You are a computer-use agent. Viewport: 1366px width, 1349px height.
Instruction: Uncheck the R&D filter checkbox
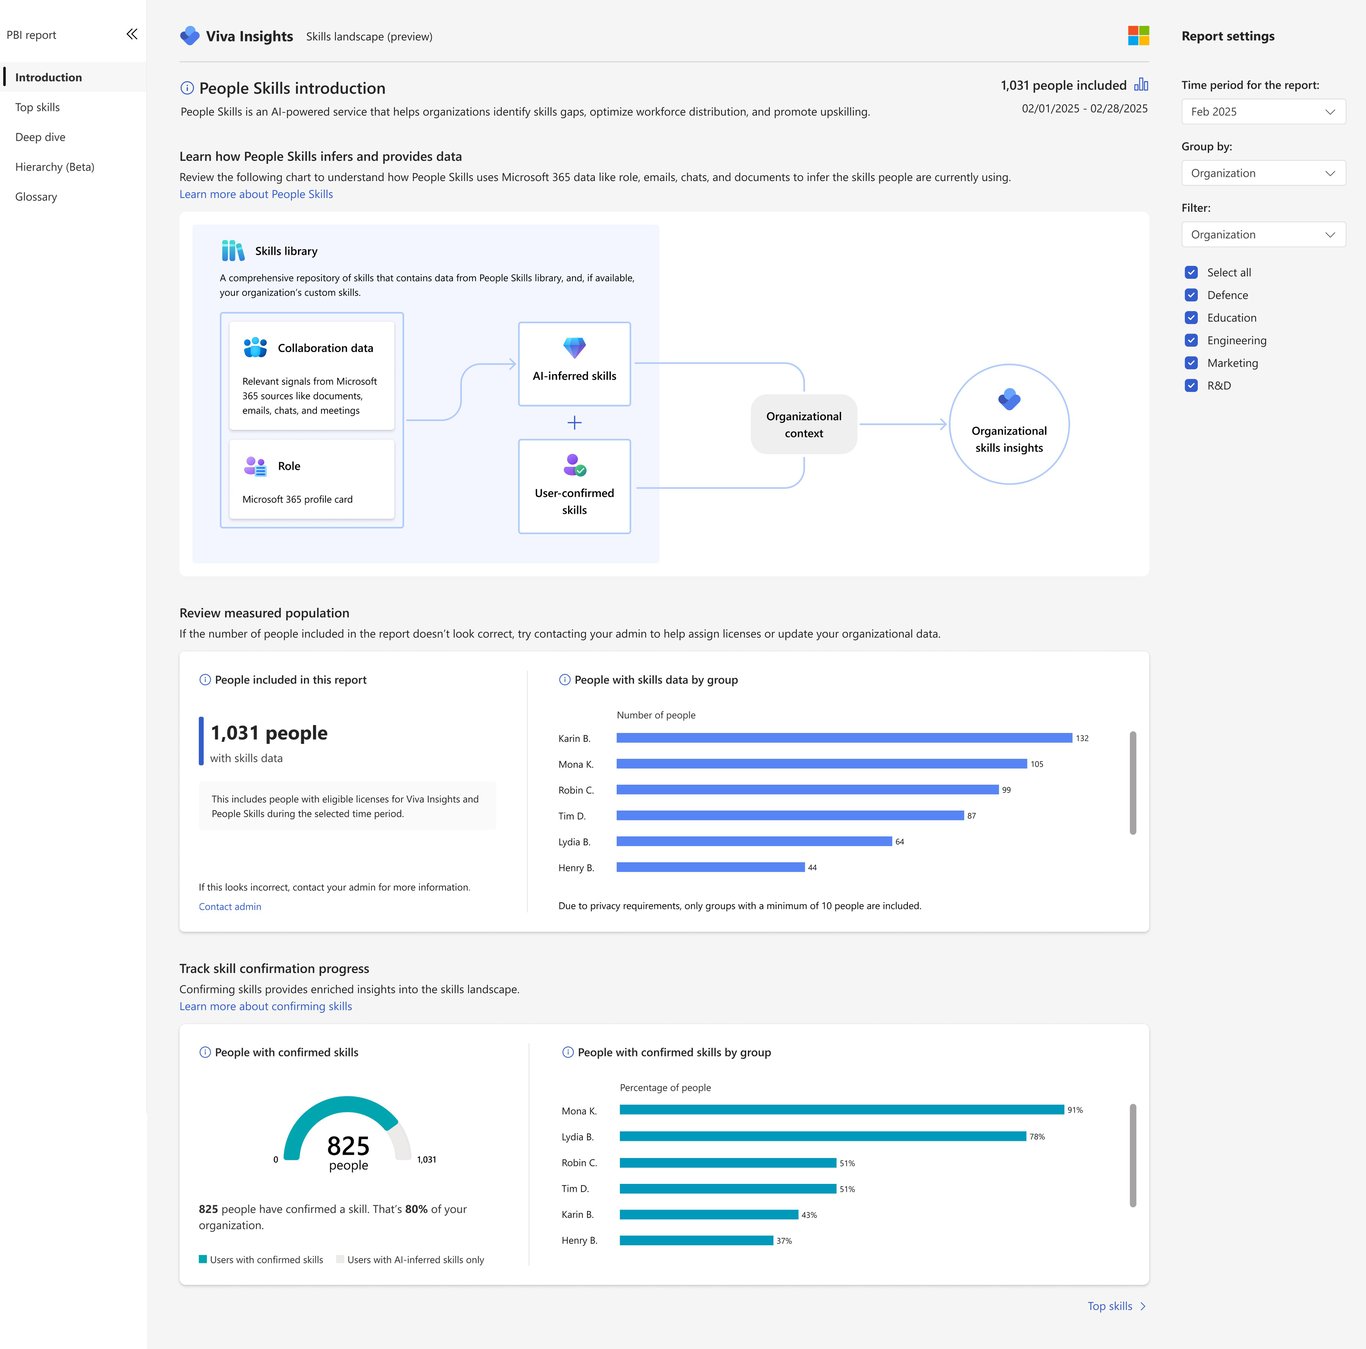(1191, 385)
